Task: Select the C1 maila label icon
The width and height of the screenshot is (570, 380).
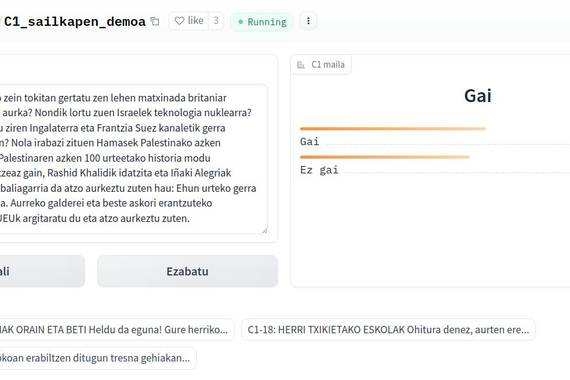Action: click(301, 65)
